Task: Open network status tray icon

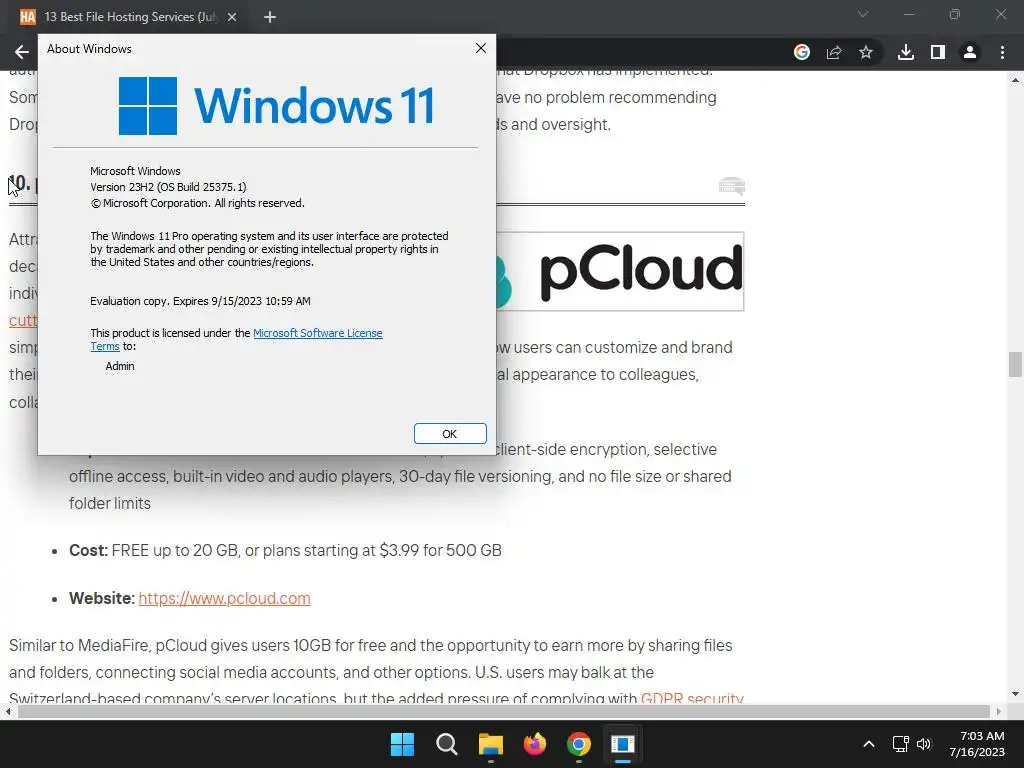Action: coord(901,744)
